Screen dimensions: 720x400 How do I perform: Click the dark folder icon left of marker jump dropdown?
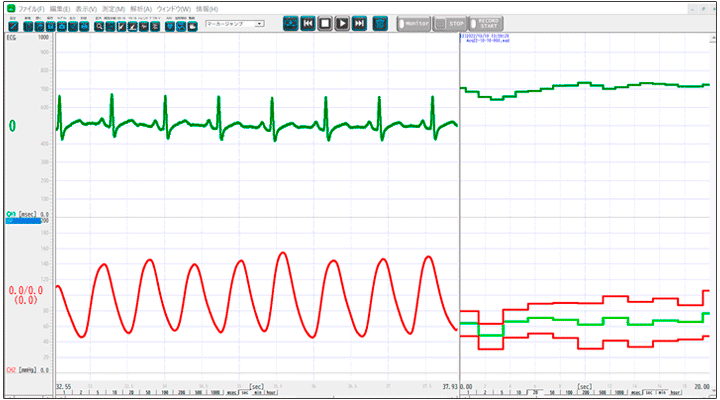tap(192, 27)
